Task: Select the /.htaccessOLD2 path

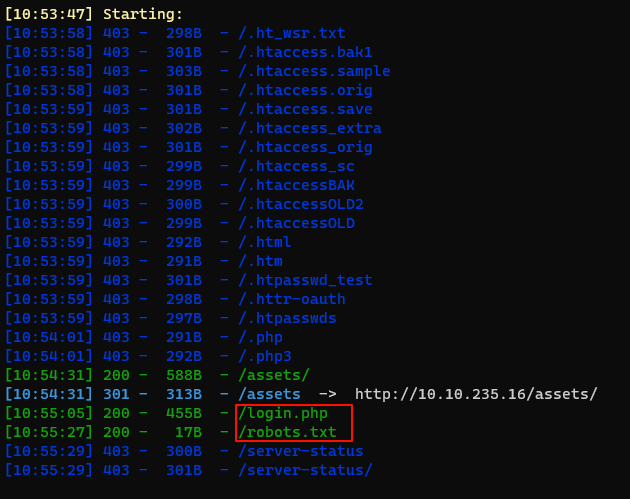Action: (x=301, y=204)
